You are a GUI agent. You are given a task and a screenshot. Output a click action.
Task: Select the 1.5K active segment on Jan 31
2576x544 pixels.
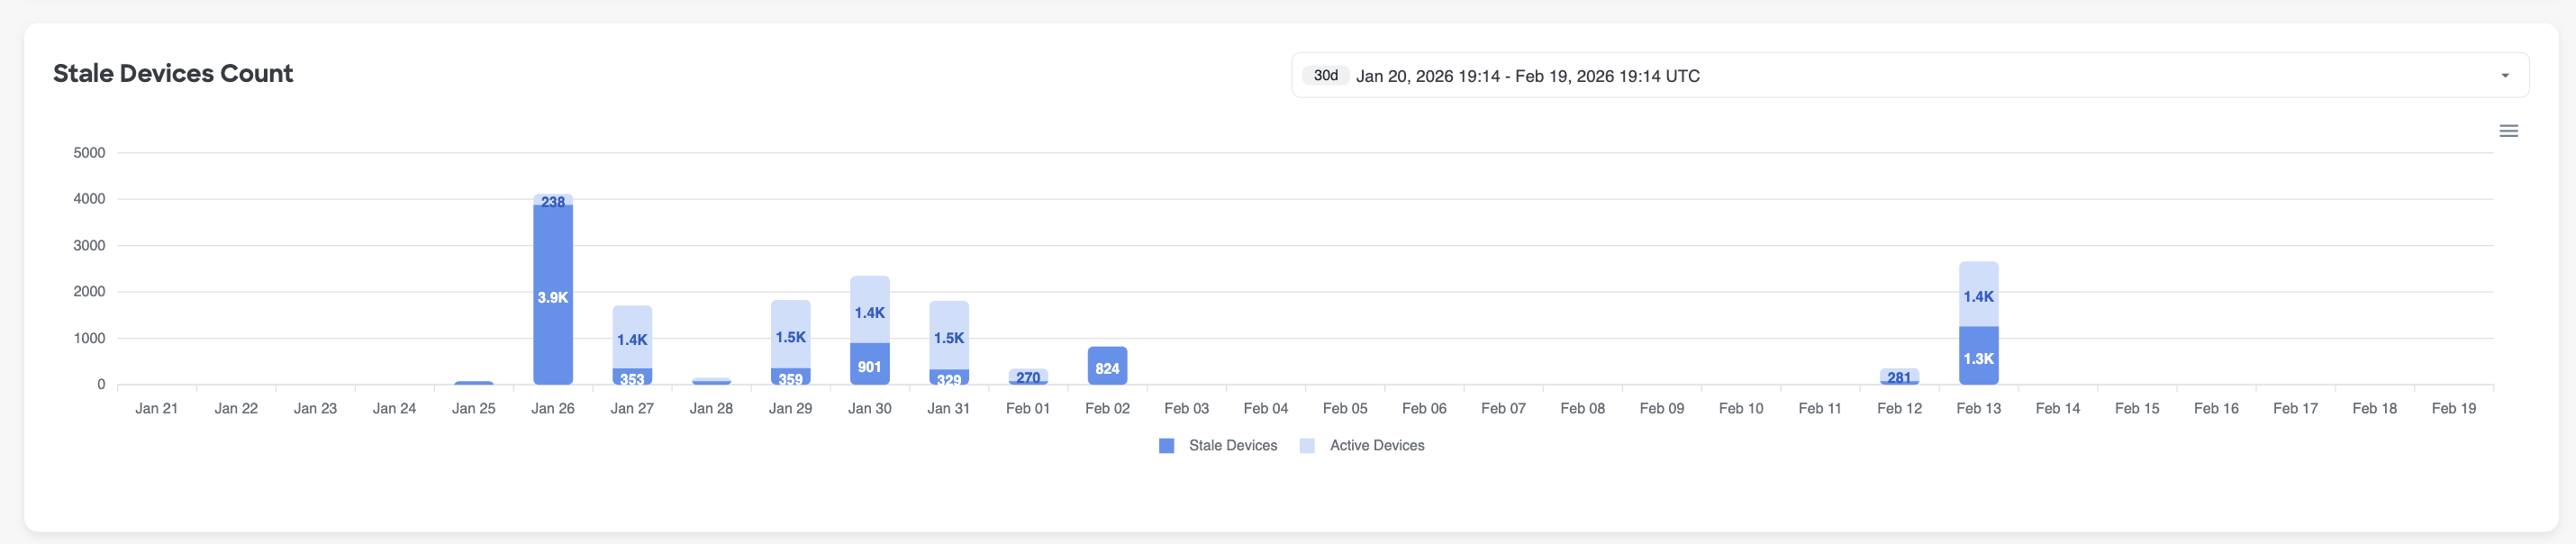coord(948,336)
